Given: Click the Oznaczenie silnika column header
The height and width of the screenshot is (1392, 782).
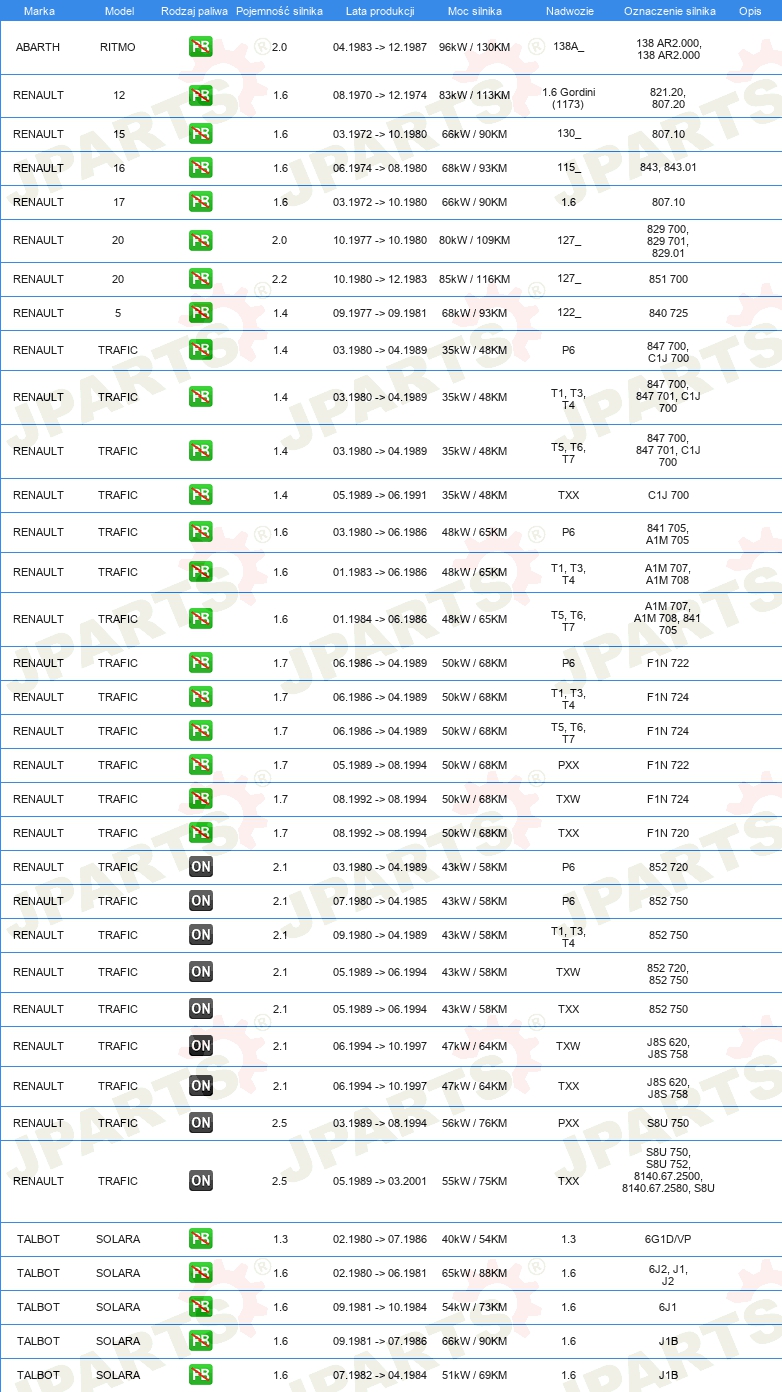Looking at the screenshot, I should pyautogui.click(x=669, y=10).
